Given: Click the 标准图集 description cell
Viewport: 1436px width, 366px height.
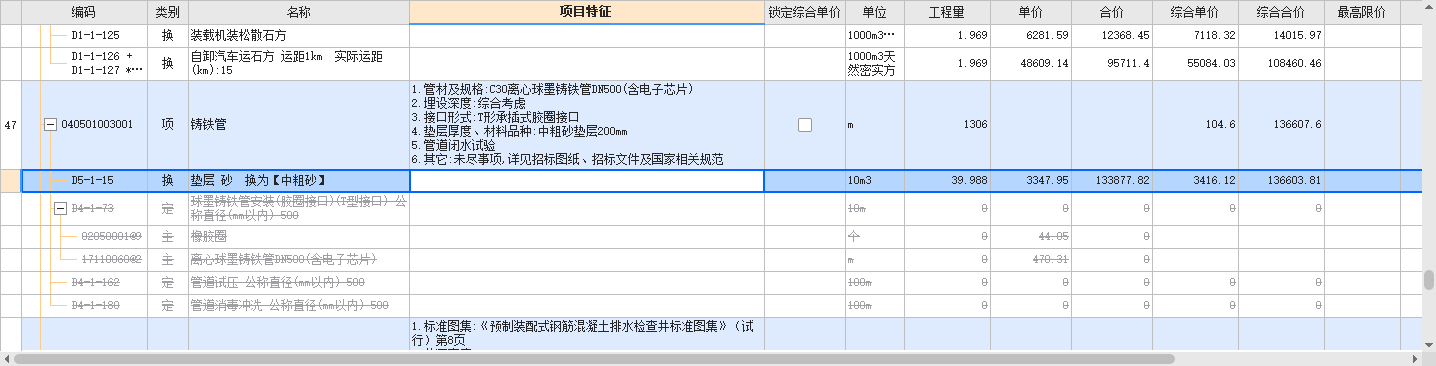Looking at the screenshot, I should (587, 333).
